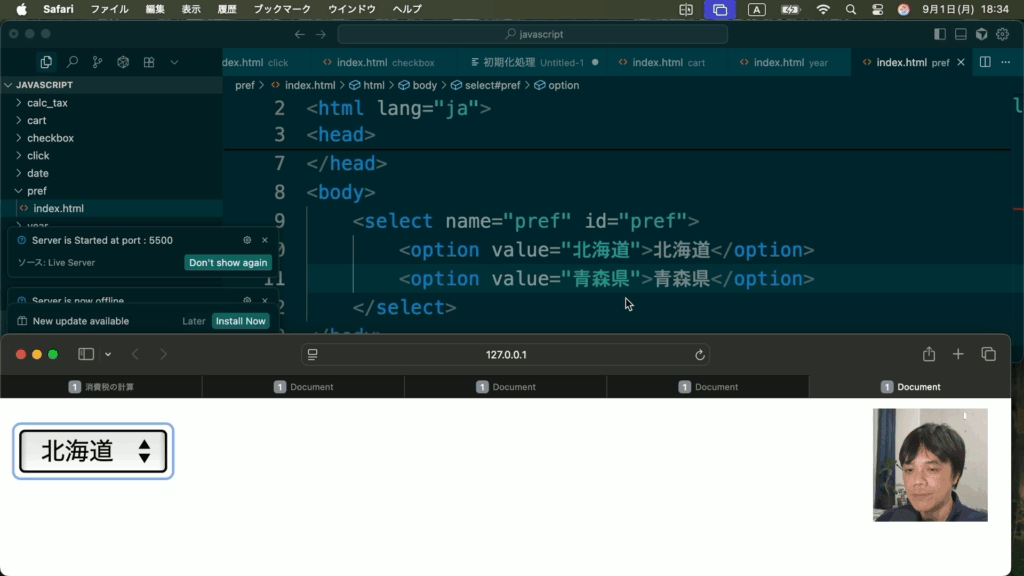Toggle the Safari sidebar button
The width and height of the screenshot is (1024, 576).
click(x=86, y=354)
